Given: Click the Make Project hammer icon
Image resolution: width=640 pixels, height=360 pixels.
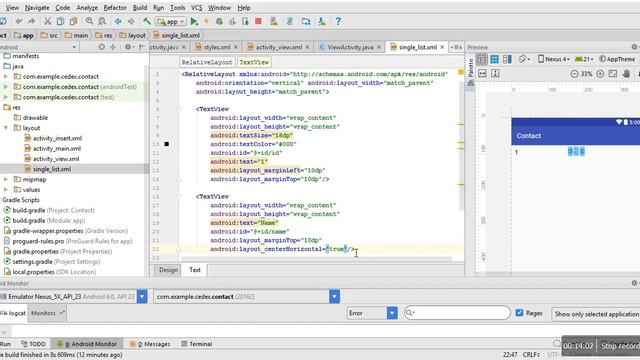Looking at the screenshot, I should [x=147, y=21].
